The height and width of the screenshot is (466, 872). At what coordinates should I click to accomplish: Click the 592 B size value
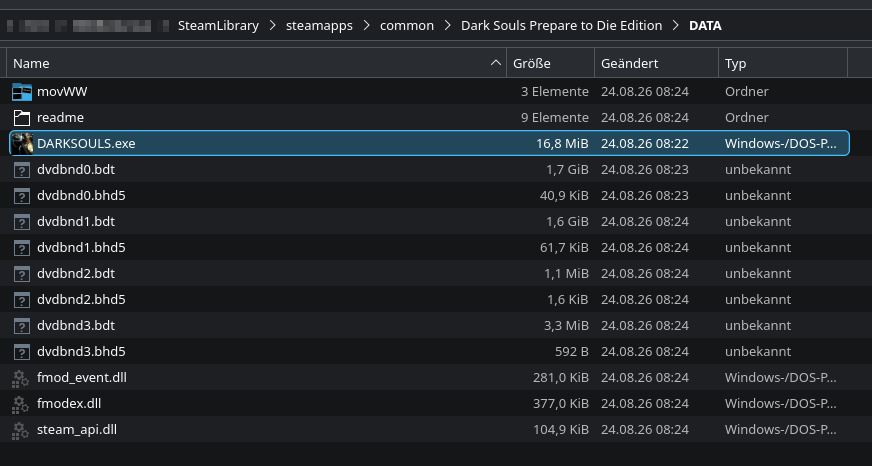click(x=572, y=351)
